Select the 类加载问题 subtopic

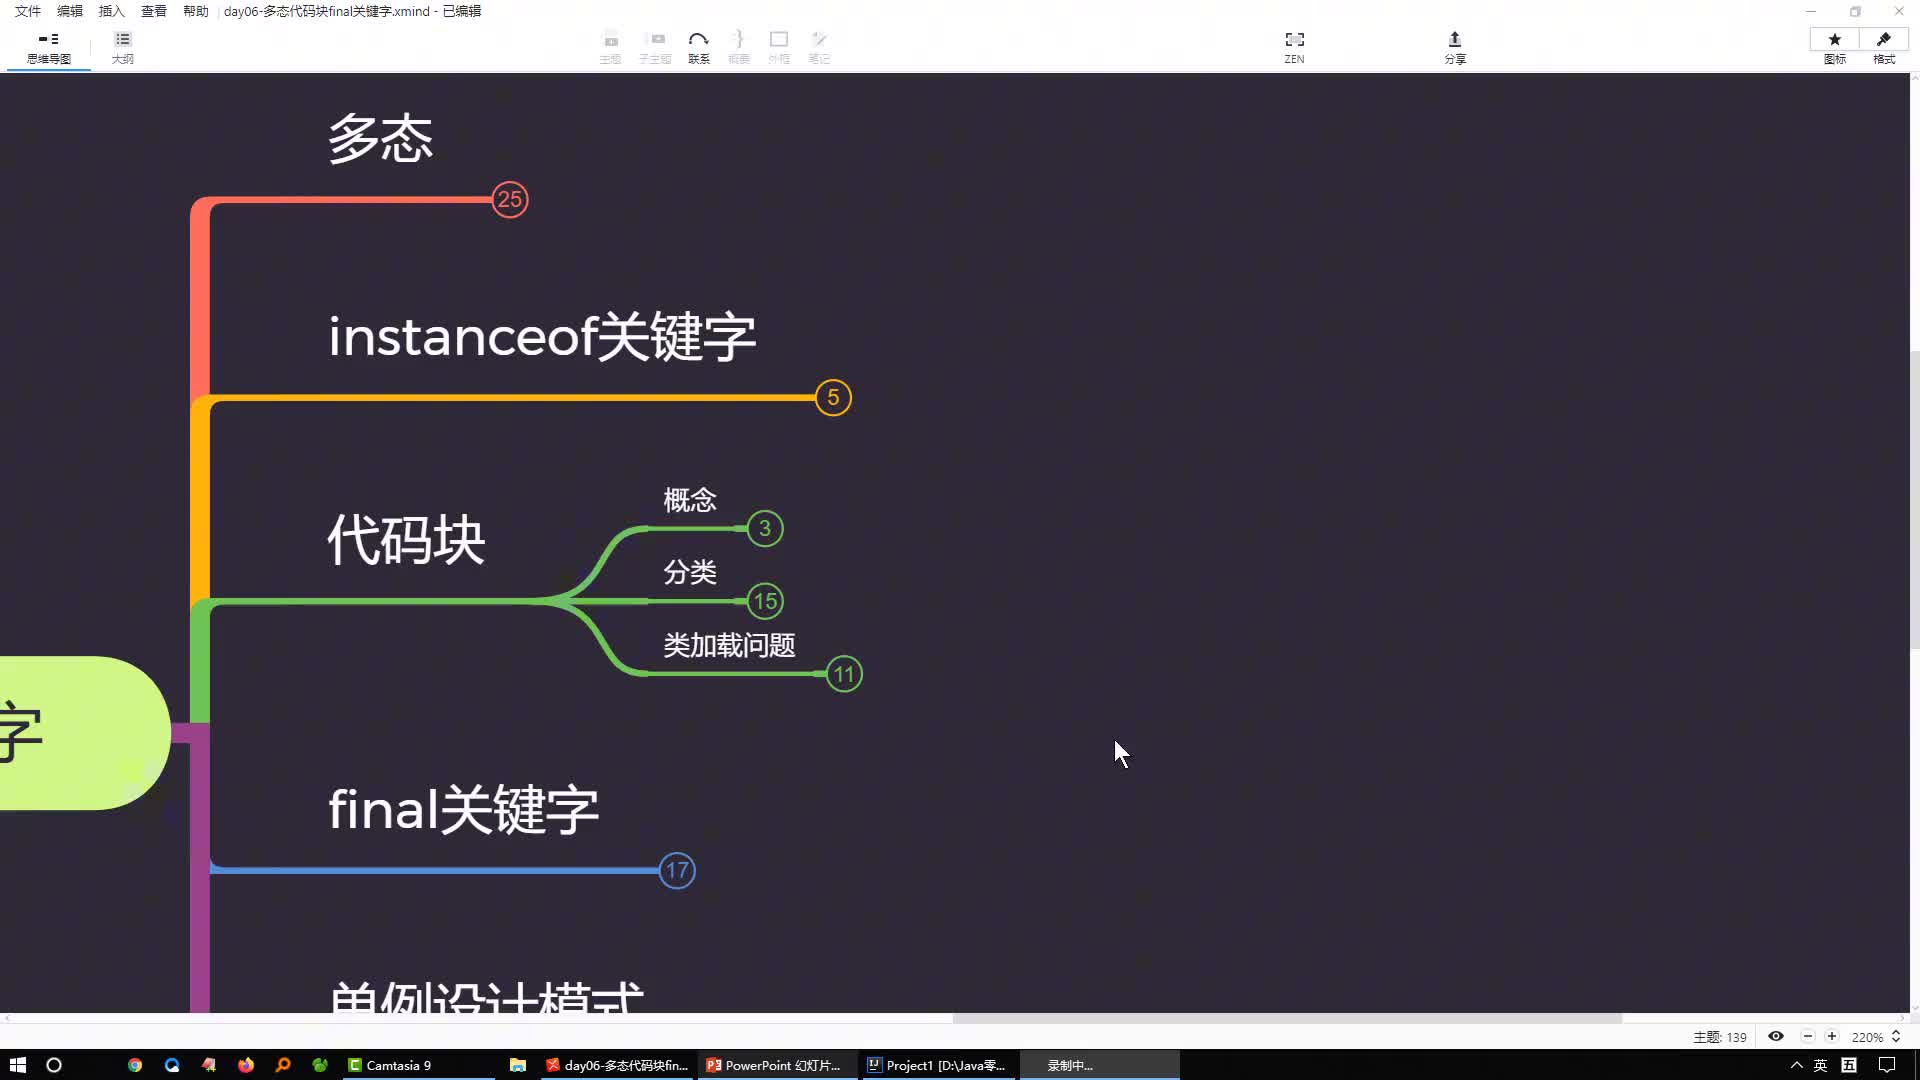tap(729, 645)
